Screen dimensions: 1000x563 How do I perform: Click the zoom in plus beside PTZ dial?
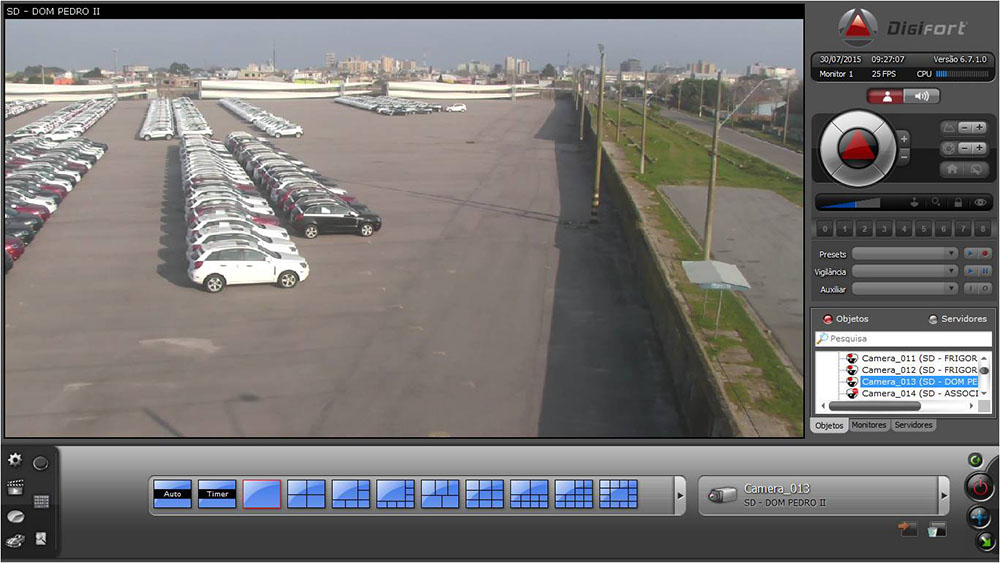(x=904, y=138)
